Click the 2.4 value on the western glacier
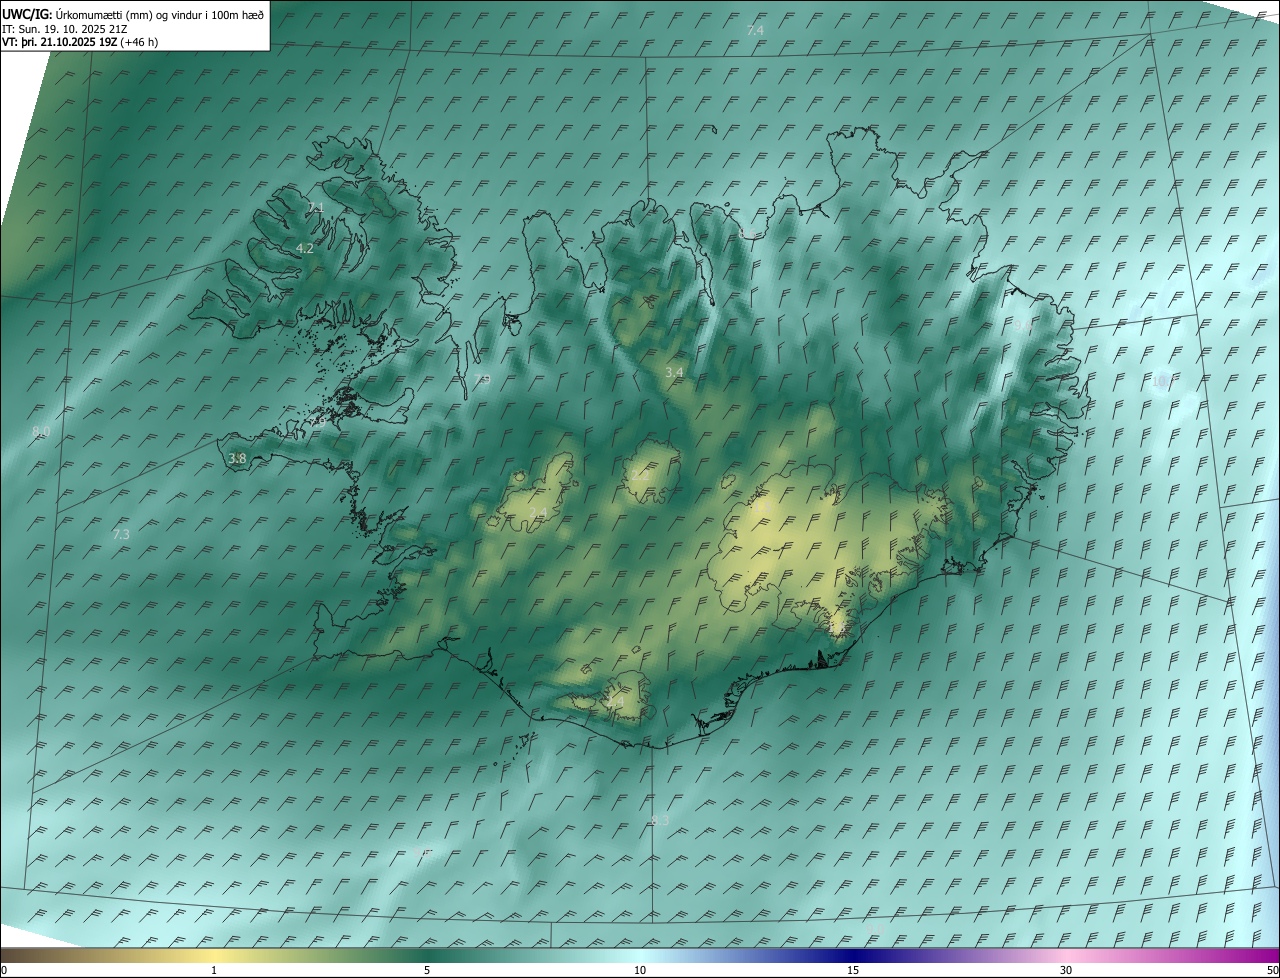Screen dimensions: 1280x978 [x=538, y=512]
